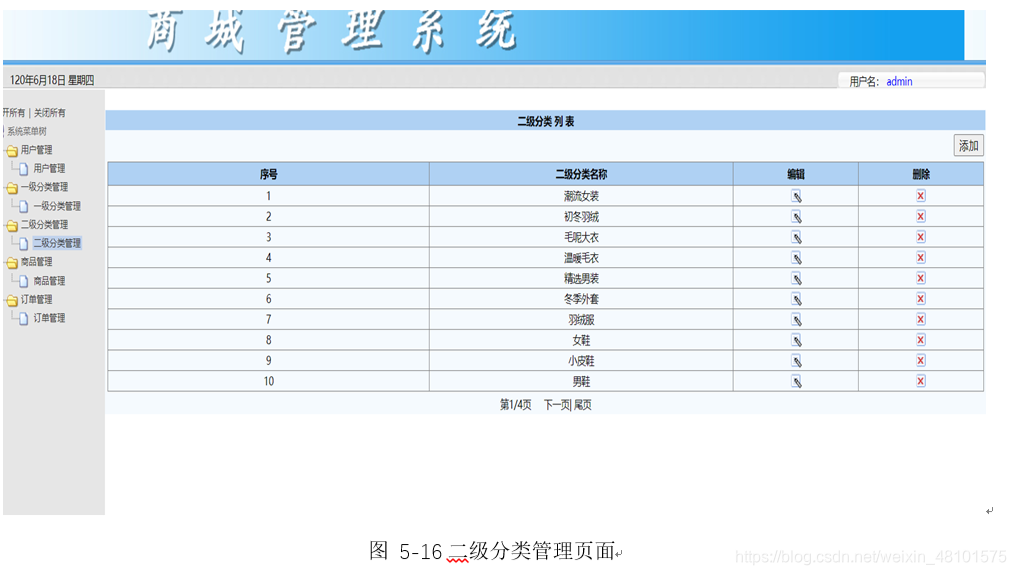Image resolution: width=1016 pixels, height=575 pixels.
Task: Select the 潮流女装 name cell
Action: [x=581, y=196]
